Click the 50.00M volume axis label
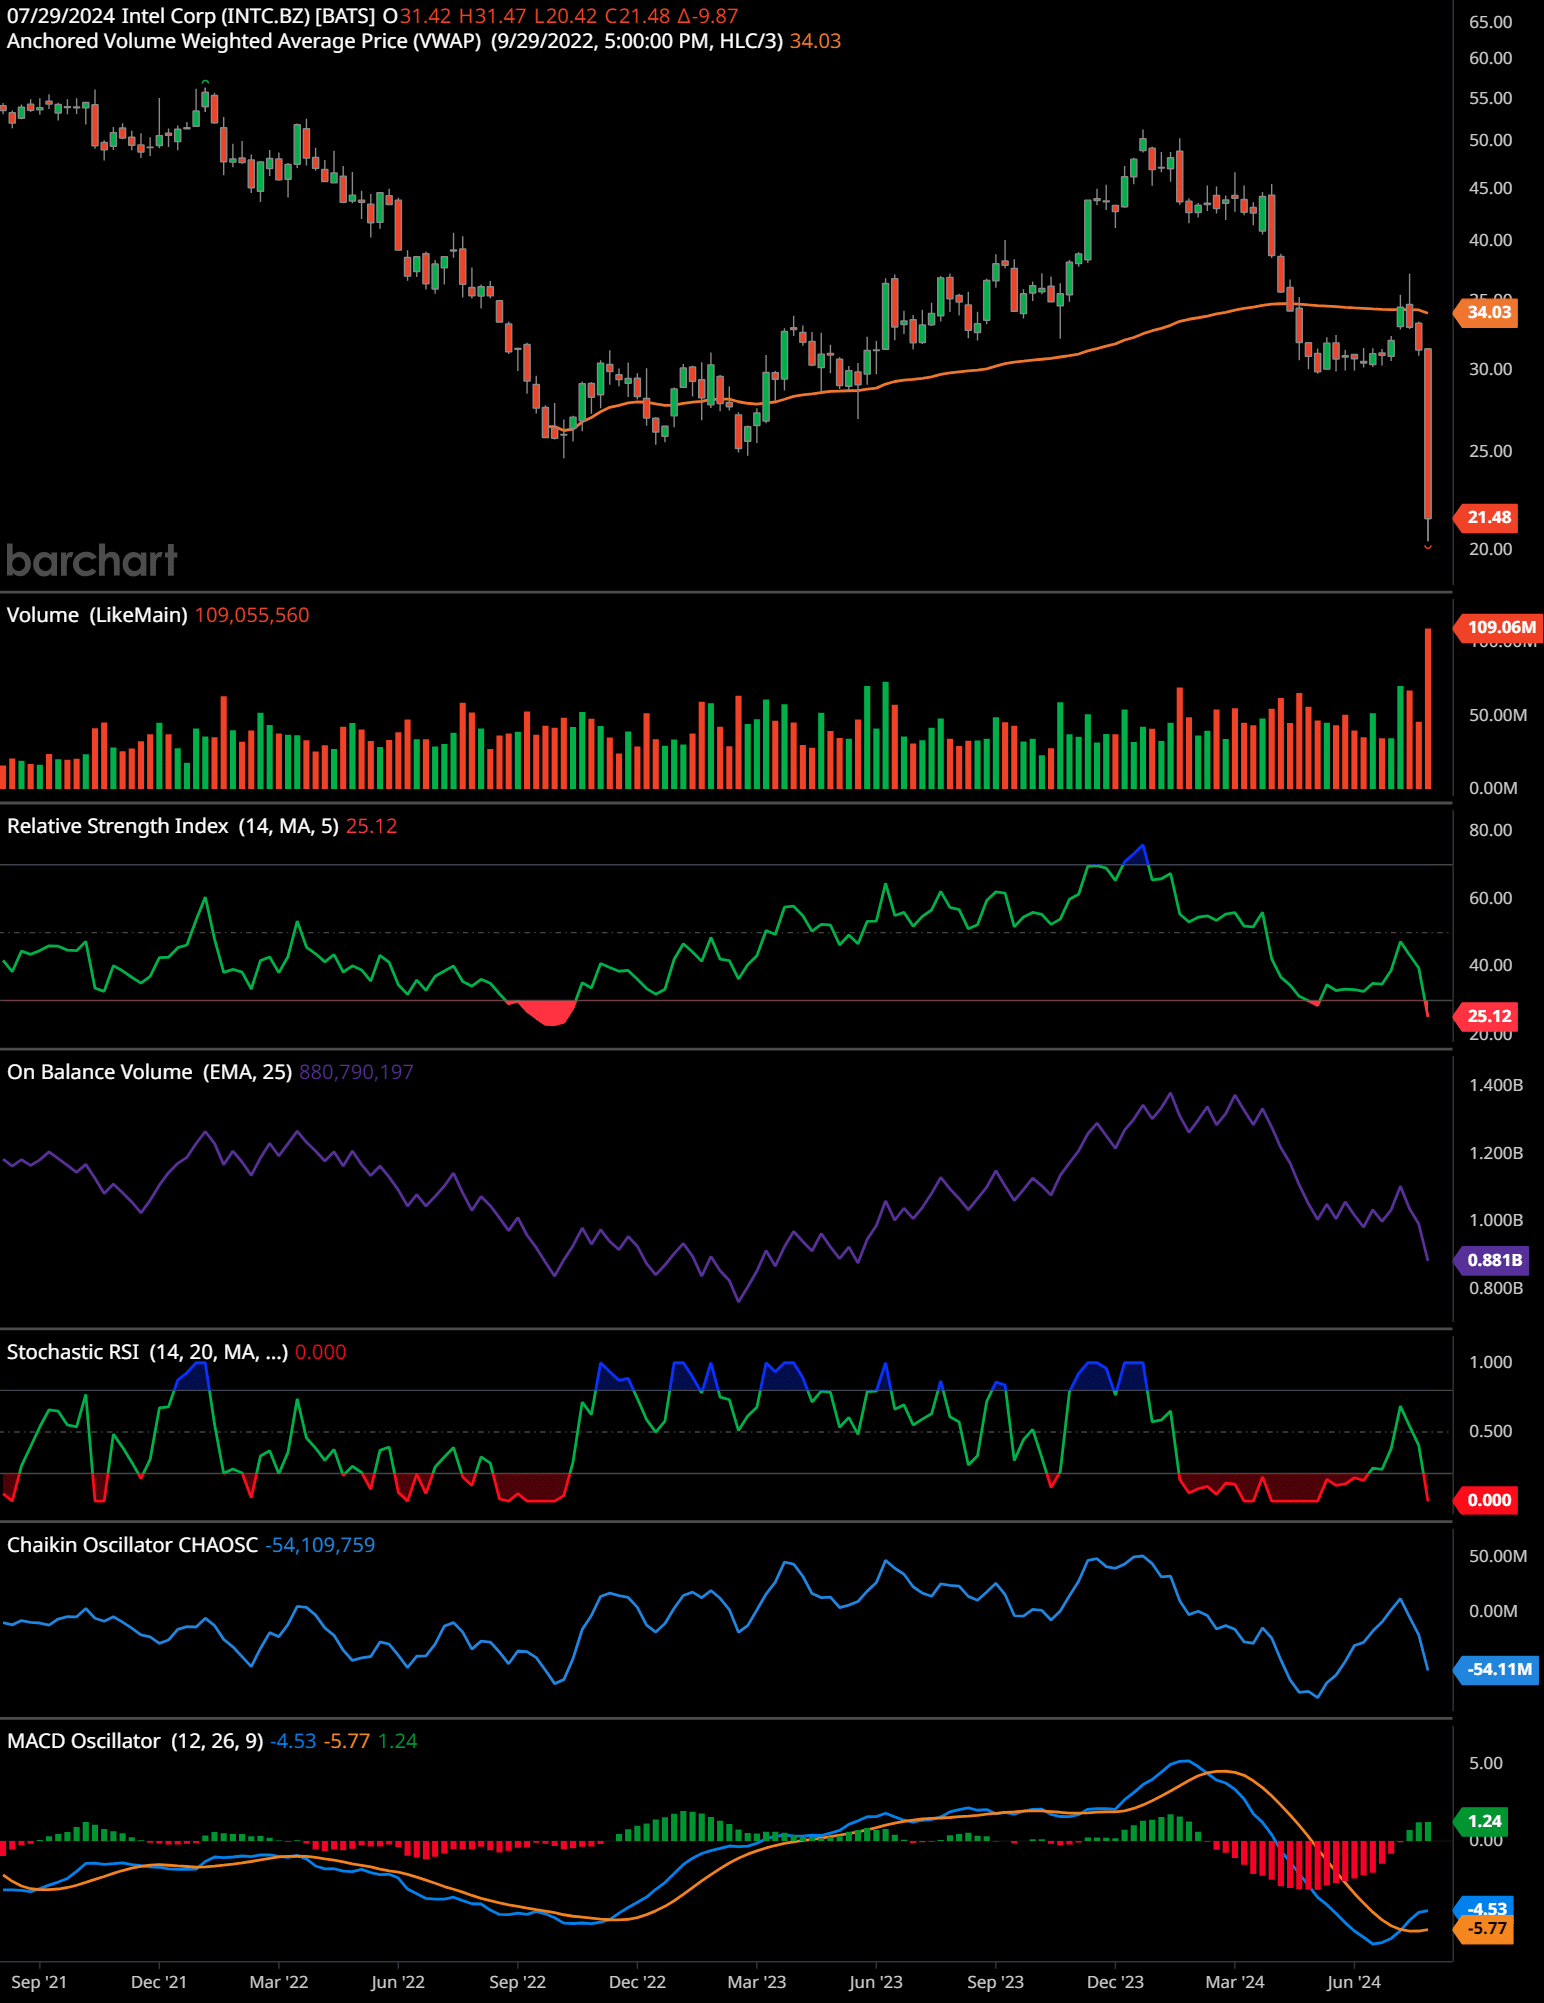This screenshot has height=2003, width=1544. point(1497,715)
